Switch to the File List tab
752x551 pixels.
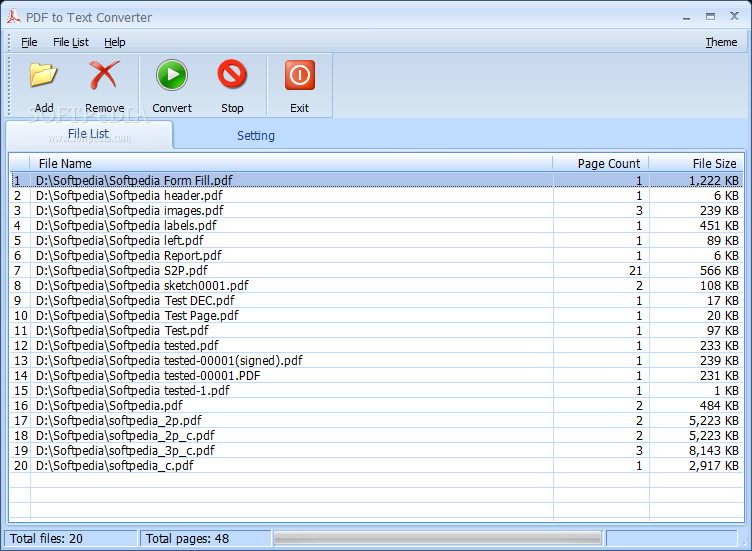[x=89, y=134]
